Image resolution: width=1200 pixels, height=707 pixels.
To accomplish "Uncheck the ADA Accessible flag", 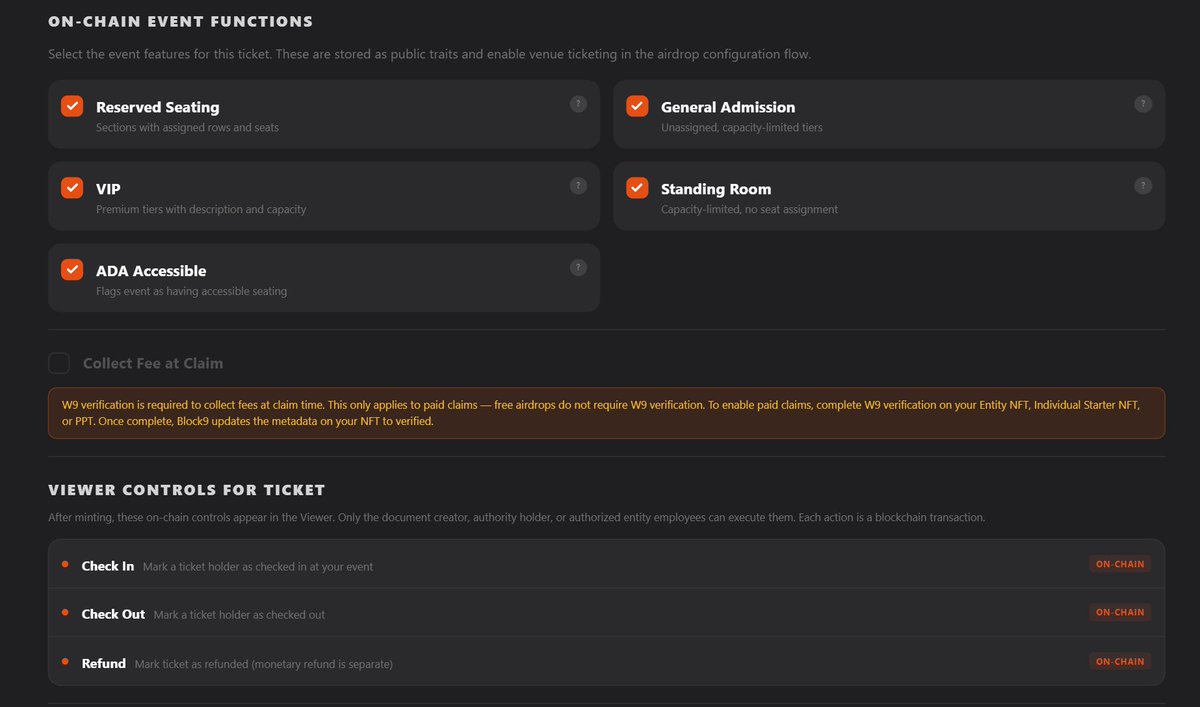I will (x=71, y=269).
